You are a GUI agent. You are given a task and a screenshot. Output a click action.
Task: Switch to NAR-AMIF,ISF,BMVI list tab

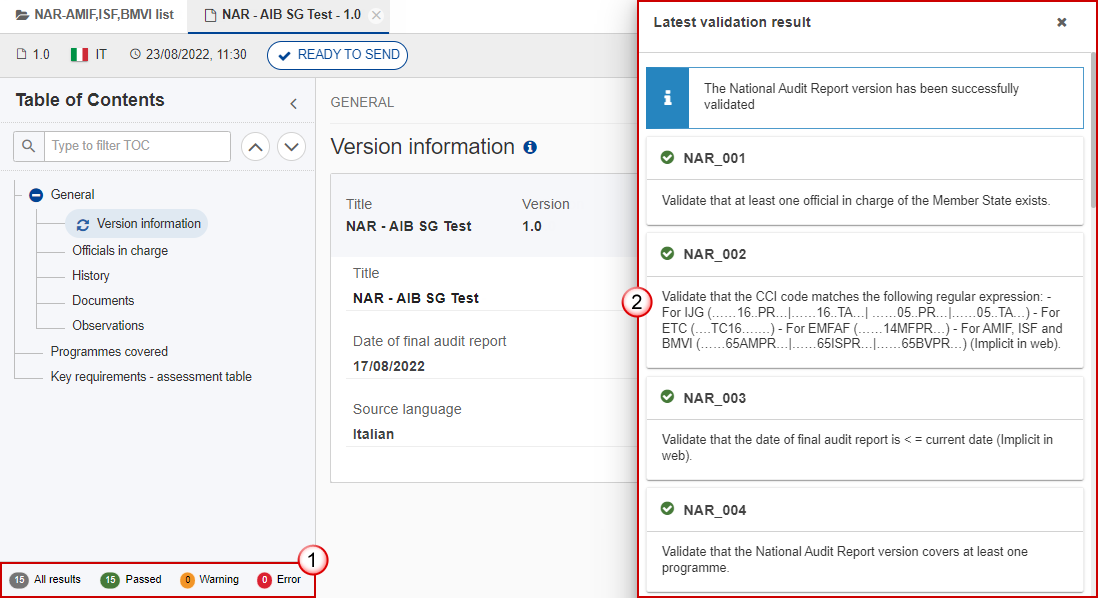(x=94, y=15)
